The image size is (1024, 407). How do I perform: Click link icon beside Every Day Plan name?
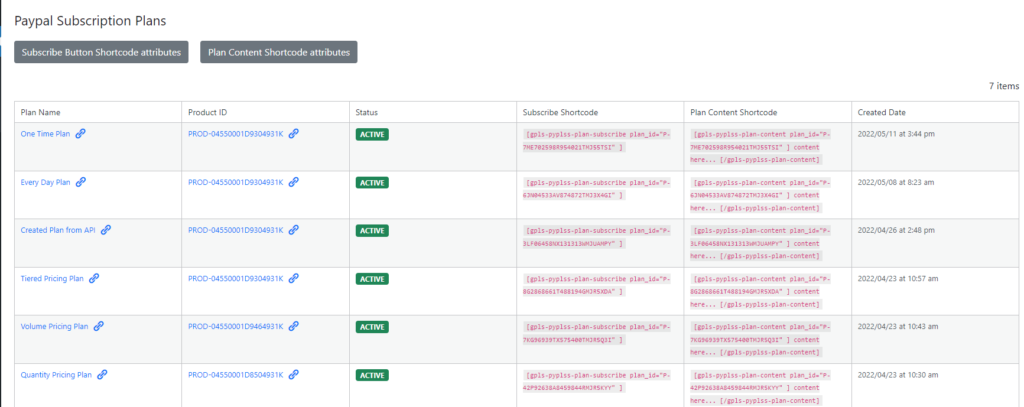pos(80,182)
